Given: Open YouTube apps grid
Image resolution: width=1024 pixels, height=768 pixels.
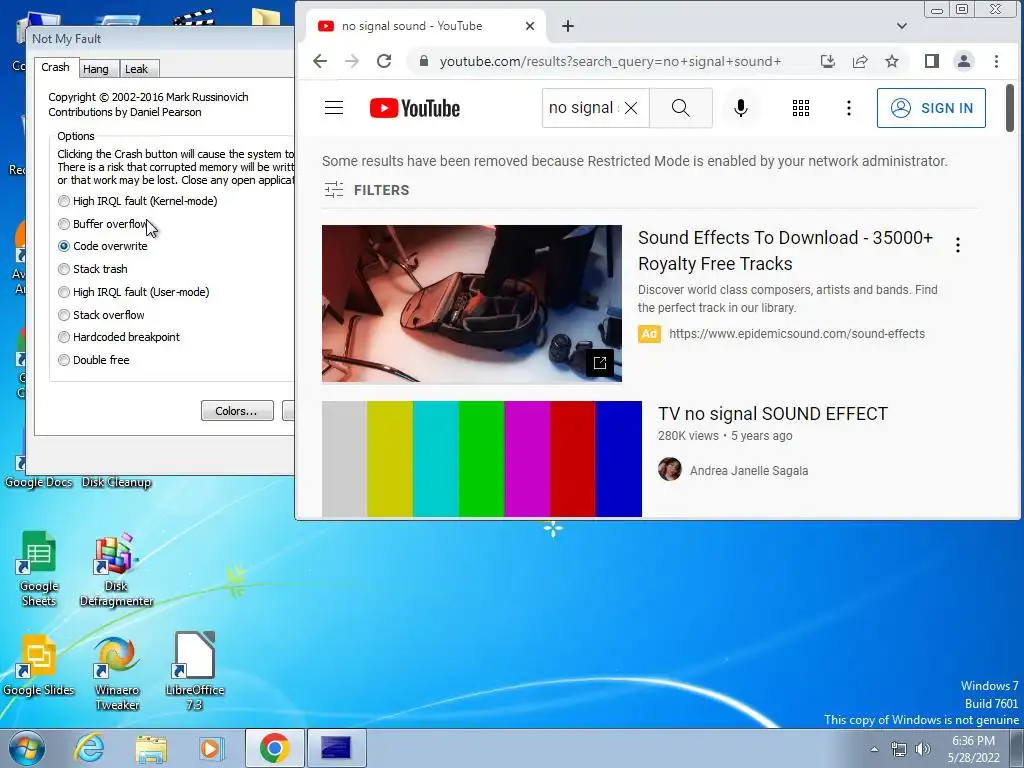Looking at the screenshot, I should click(801, 108).
